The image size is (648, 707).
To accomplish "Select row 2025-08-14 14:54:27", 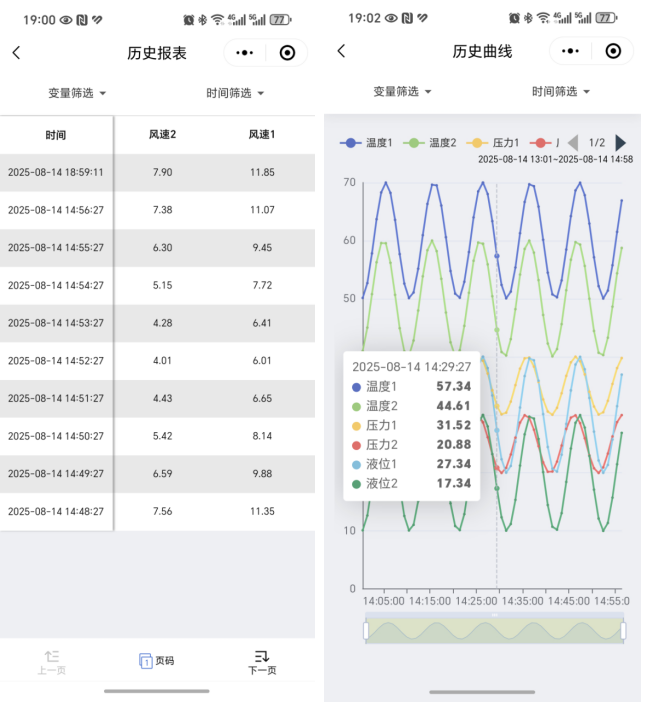I will pos(157,285).
